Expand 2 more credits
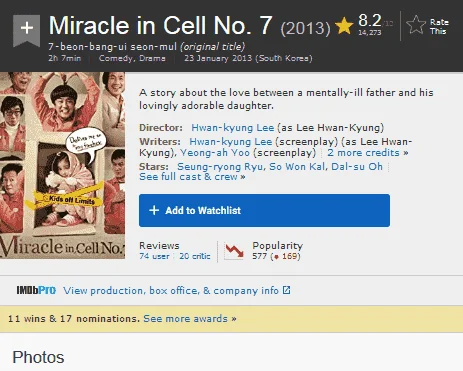Viewport: 463px width, 371px height. pos(368,153)
